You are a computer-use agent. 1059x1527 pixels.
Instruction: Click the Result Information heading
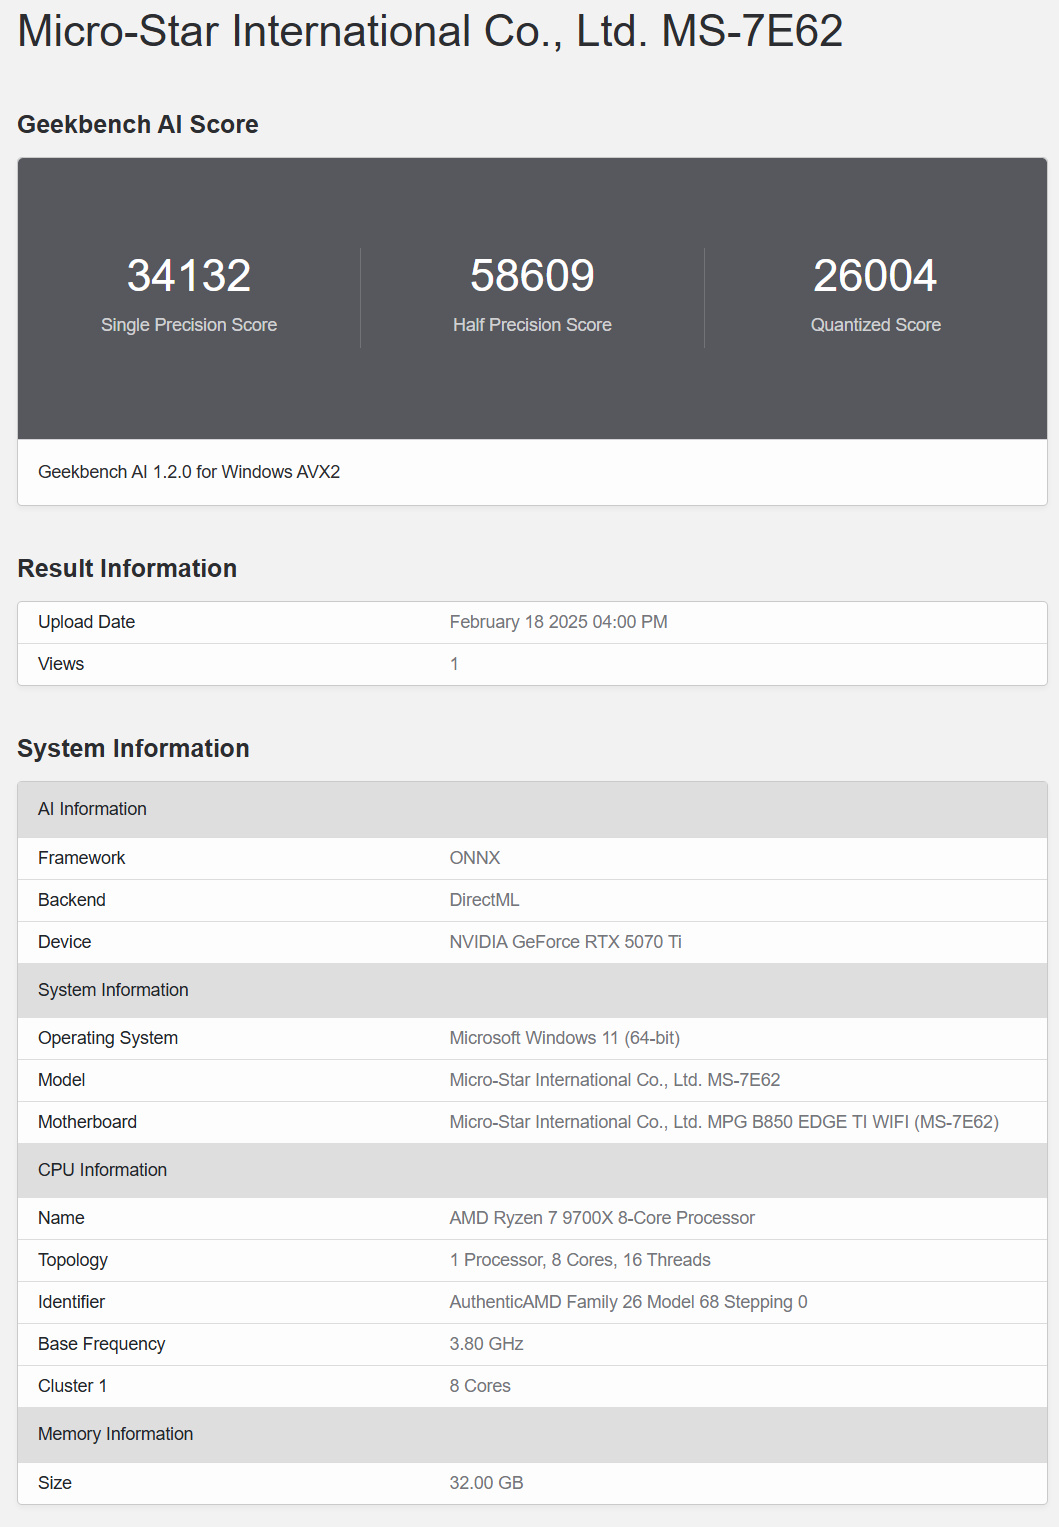click(127, 568)
